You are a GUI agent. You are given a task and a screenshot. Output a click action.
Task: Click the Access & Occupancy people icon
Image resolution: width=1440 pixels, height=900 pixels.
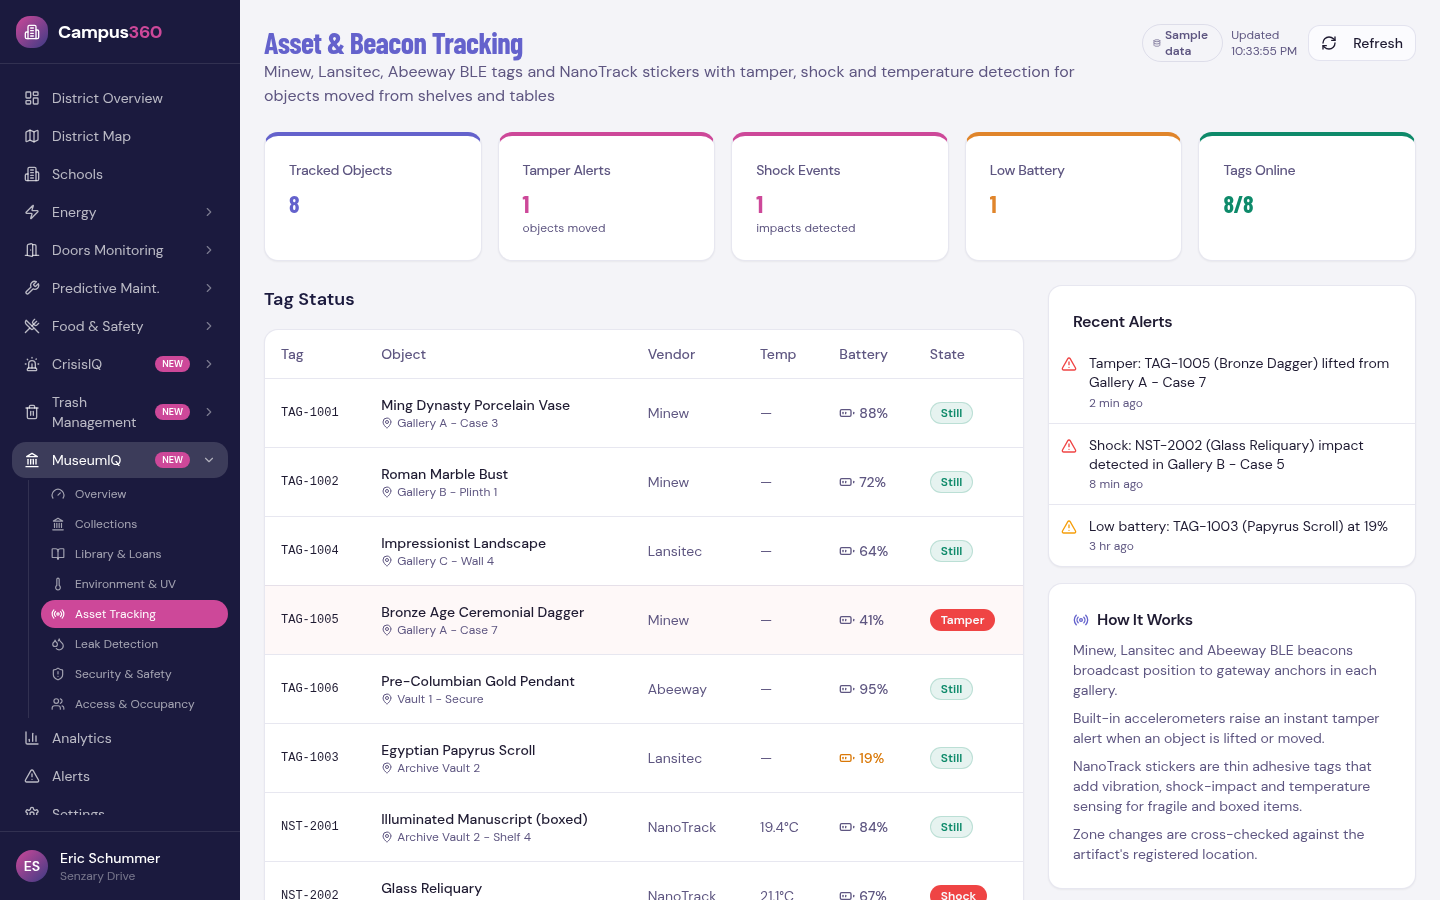(58, 704)
